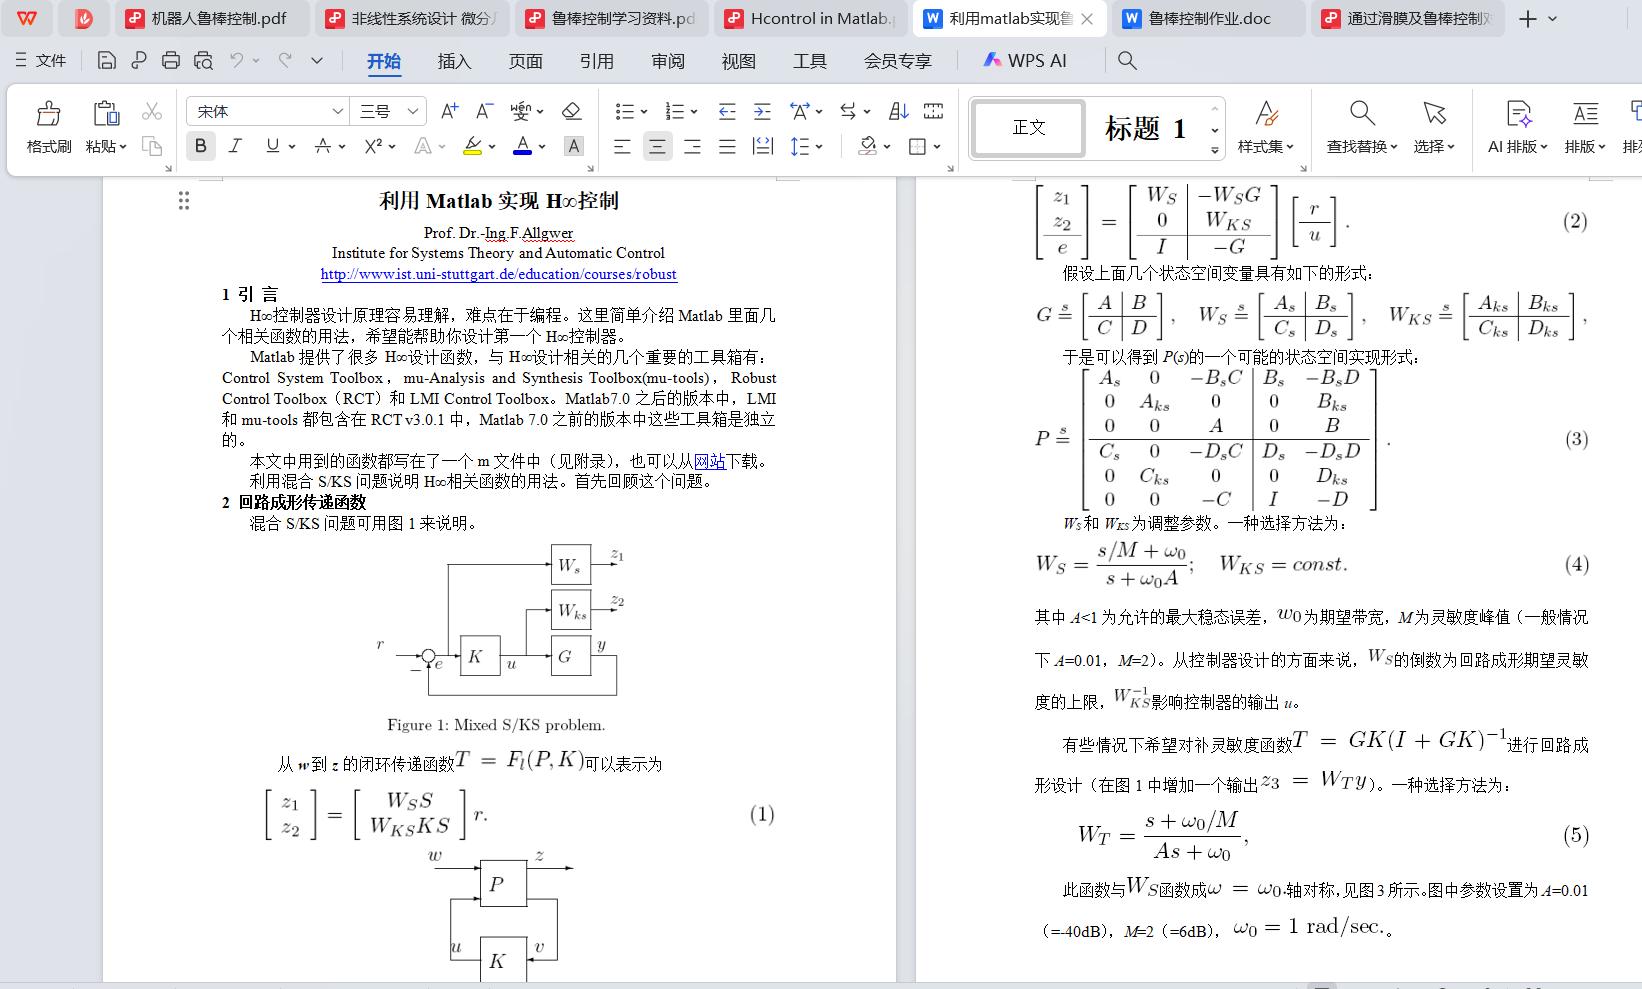
Task: Toggle superscript X² formatting
Action: click(373, 146)
